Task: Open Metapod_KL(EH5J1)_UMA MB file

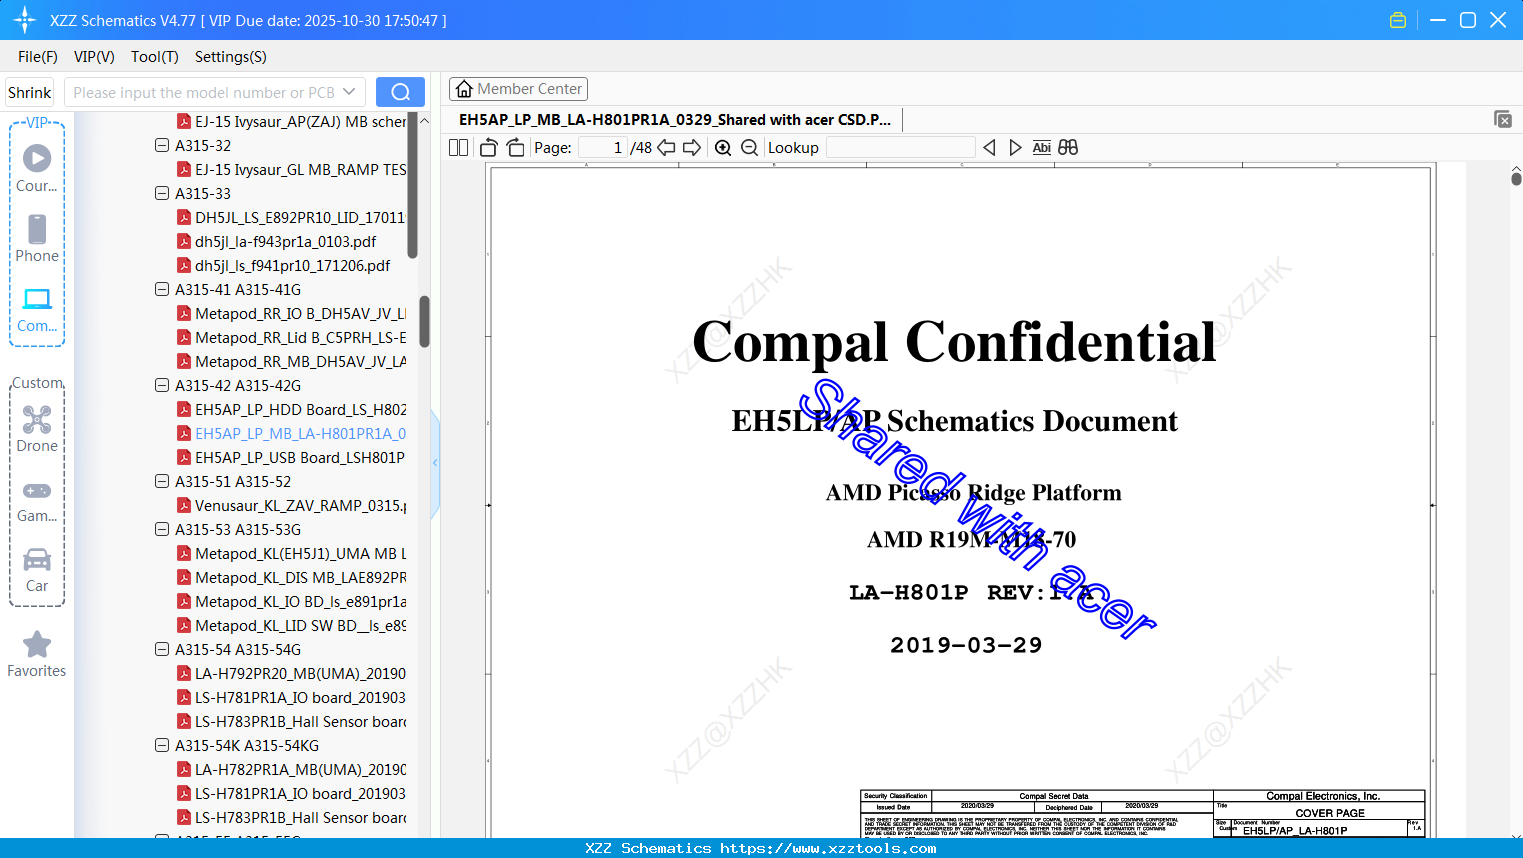Action: click(x=292, y=553)
